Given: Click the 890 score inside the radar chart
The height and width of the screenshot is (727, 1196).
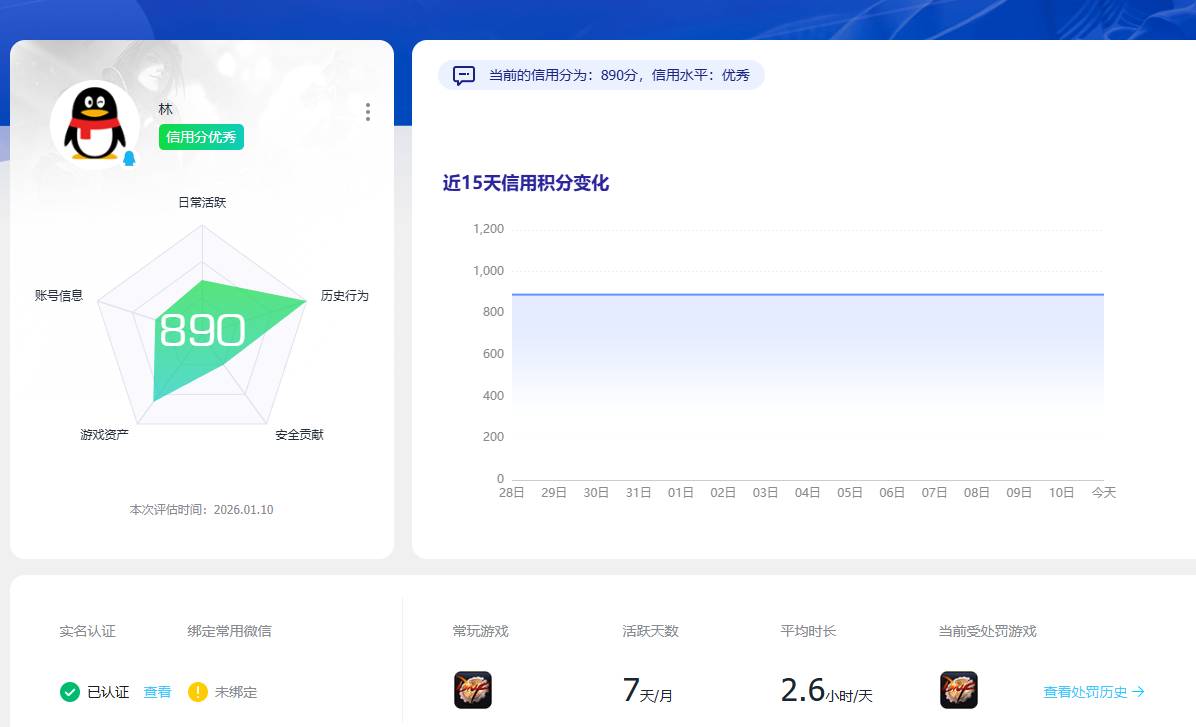Looking at the screenshot, I should [202, 329].
